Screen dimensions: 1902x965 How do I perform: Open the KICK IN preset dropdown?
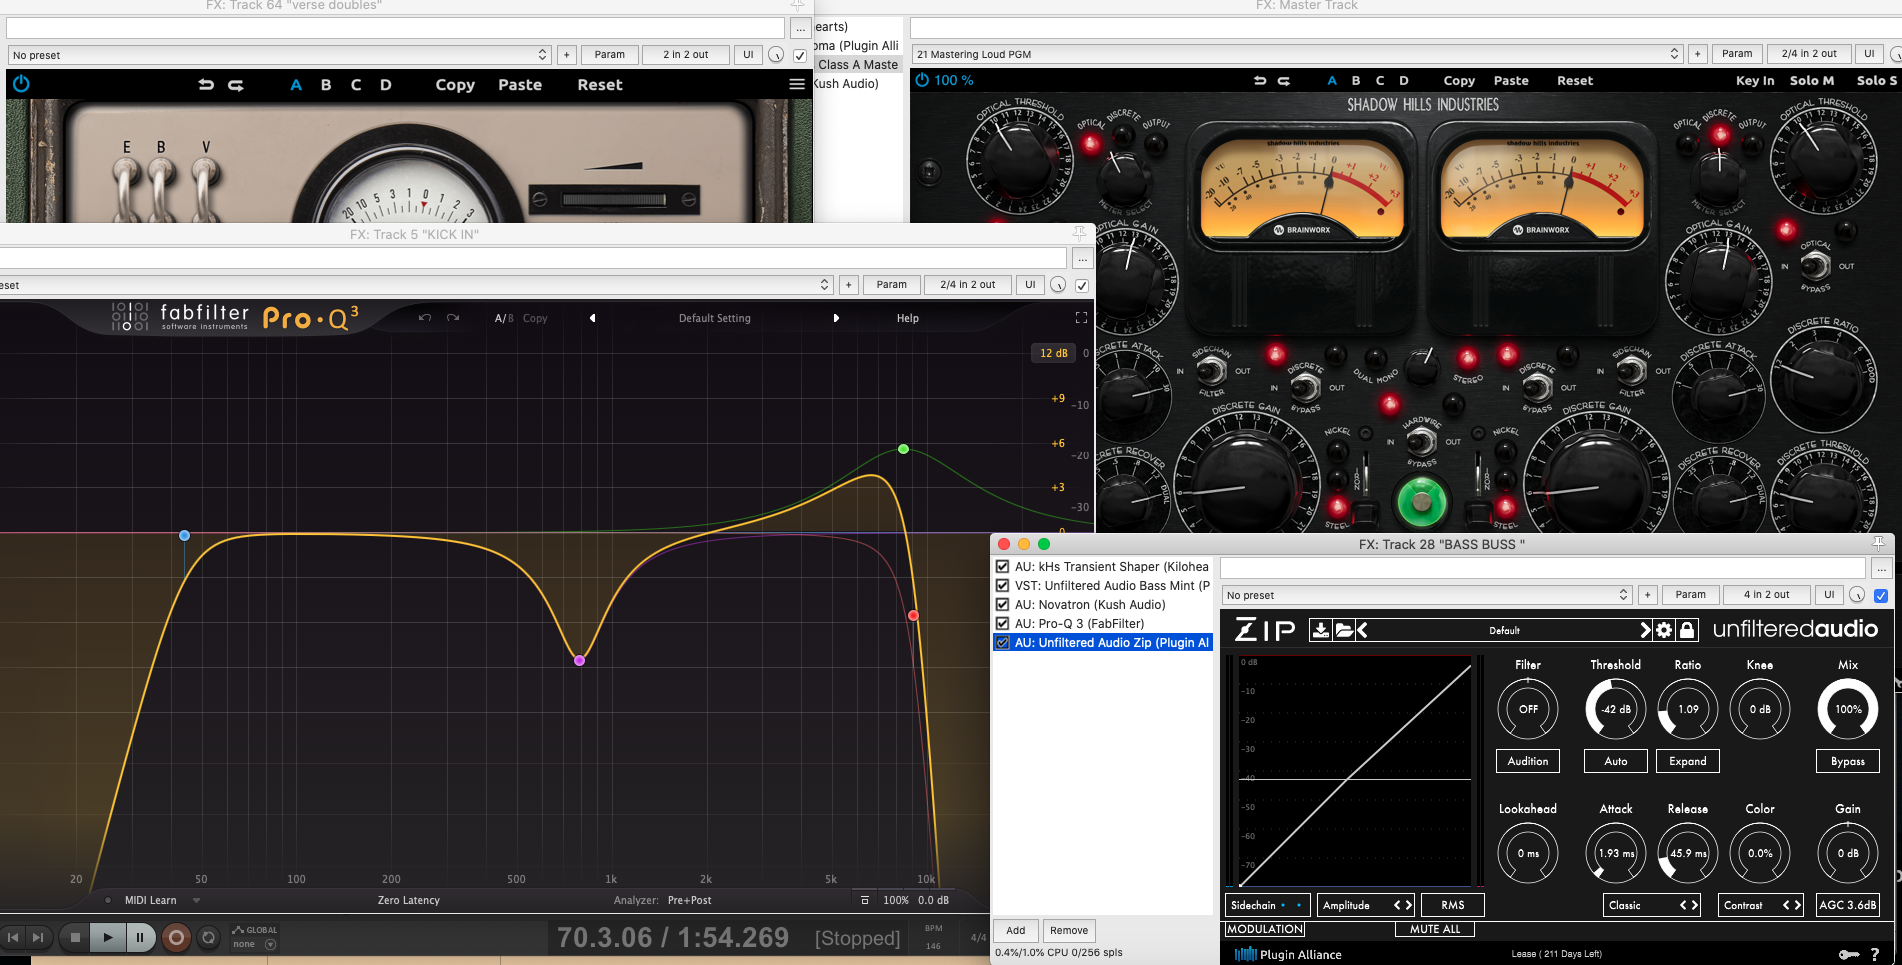click(416, 285)
